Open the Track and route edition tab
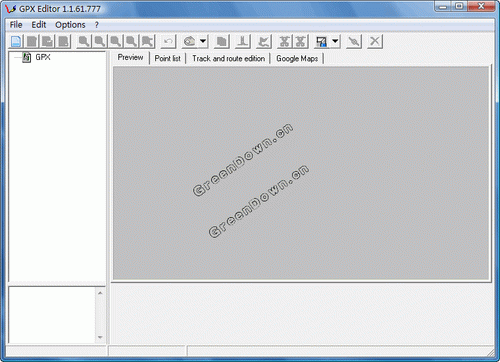 pyautogui.click(x=229, y=59)
